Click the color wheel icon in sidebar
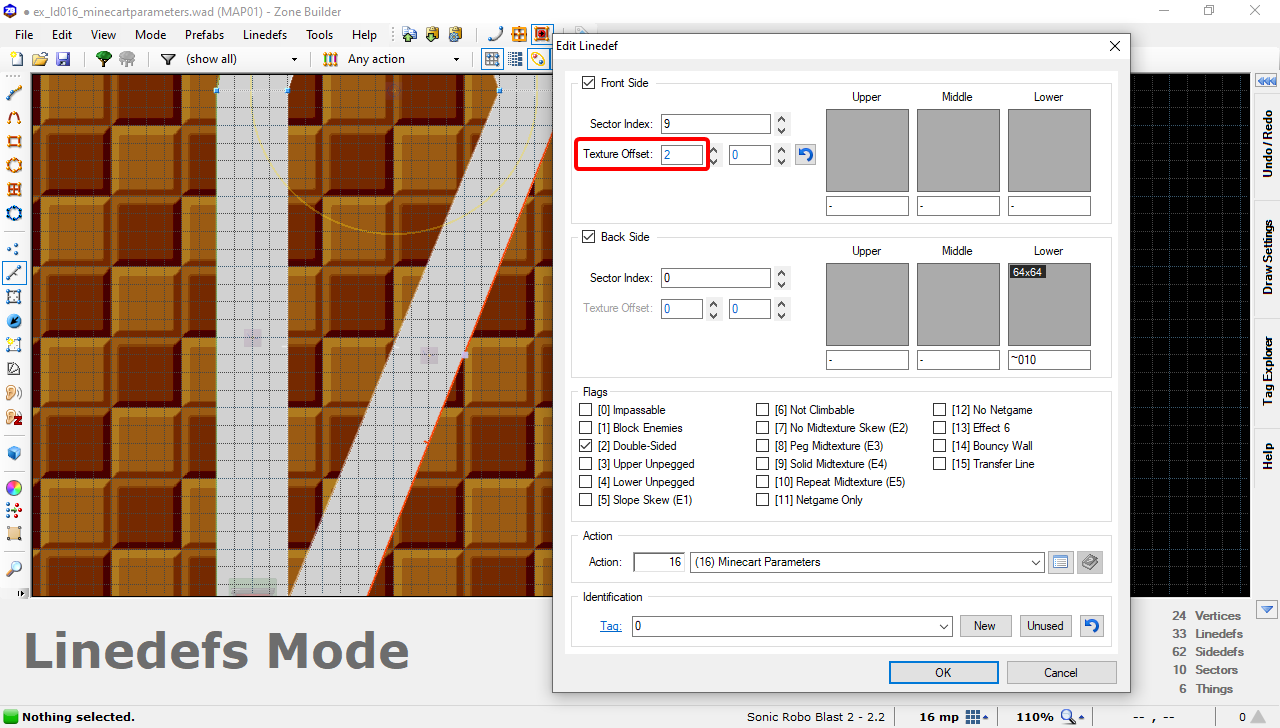This screenshot has height=728, width=1280. click(x=14, y=488)
